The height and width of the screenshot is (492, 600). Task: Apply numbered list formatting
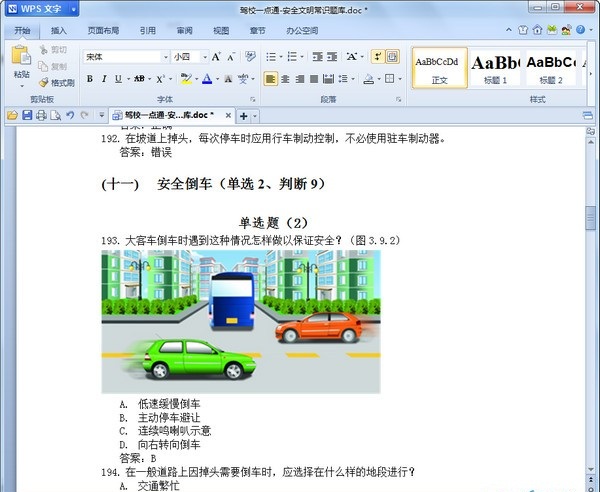(x=292, y=57)
